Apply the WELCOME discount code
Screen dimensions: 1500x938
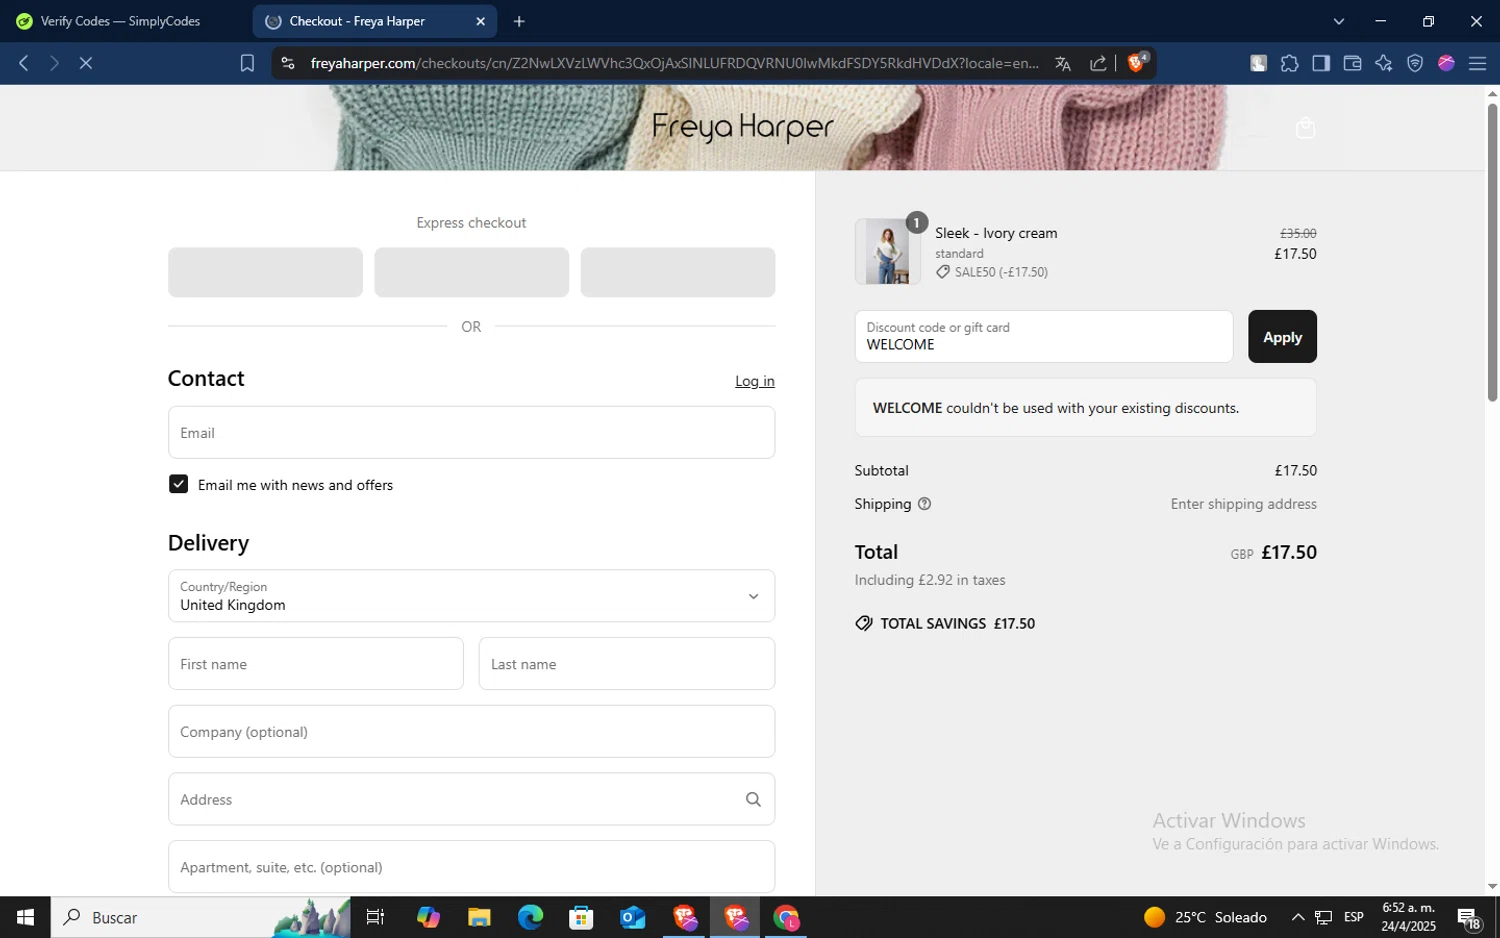tap(1282, 337)
